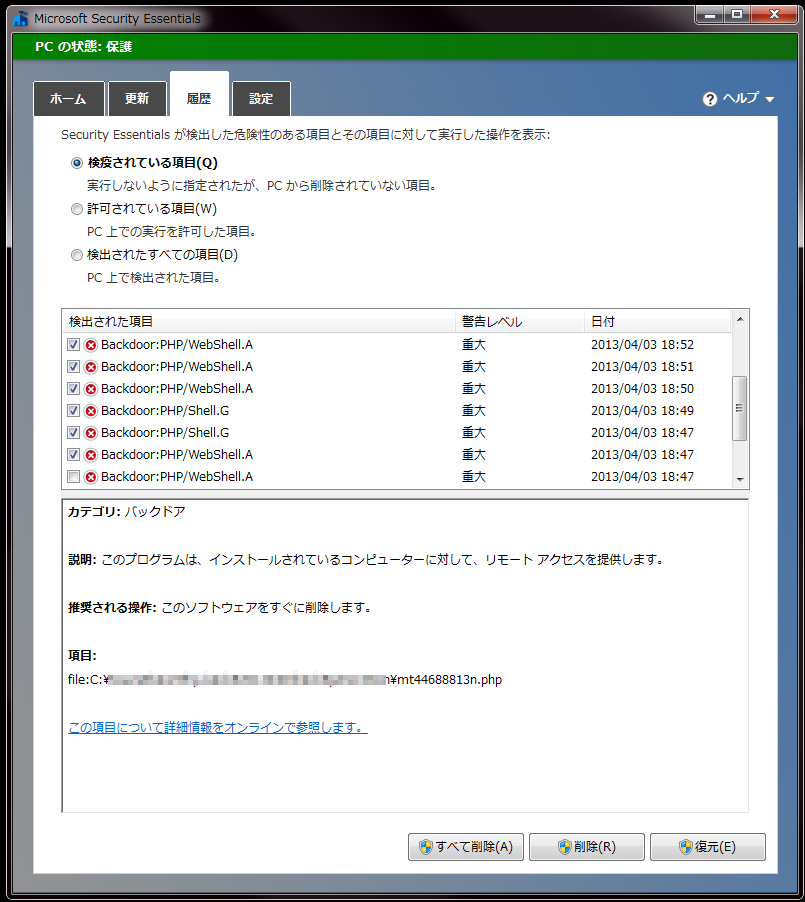The height and width of the screenshot is (902, 805).
Task: Uncheck the WebShell.A entry dated 18:50
Action: 73,388
